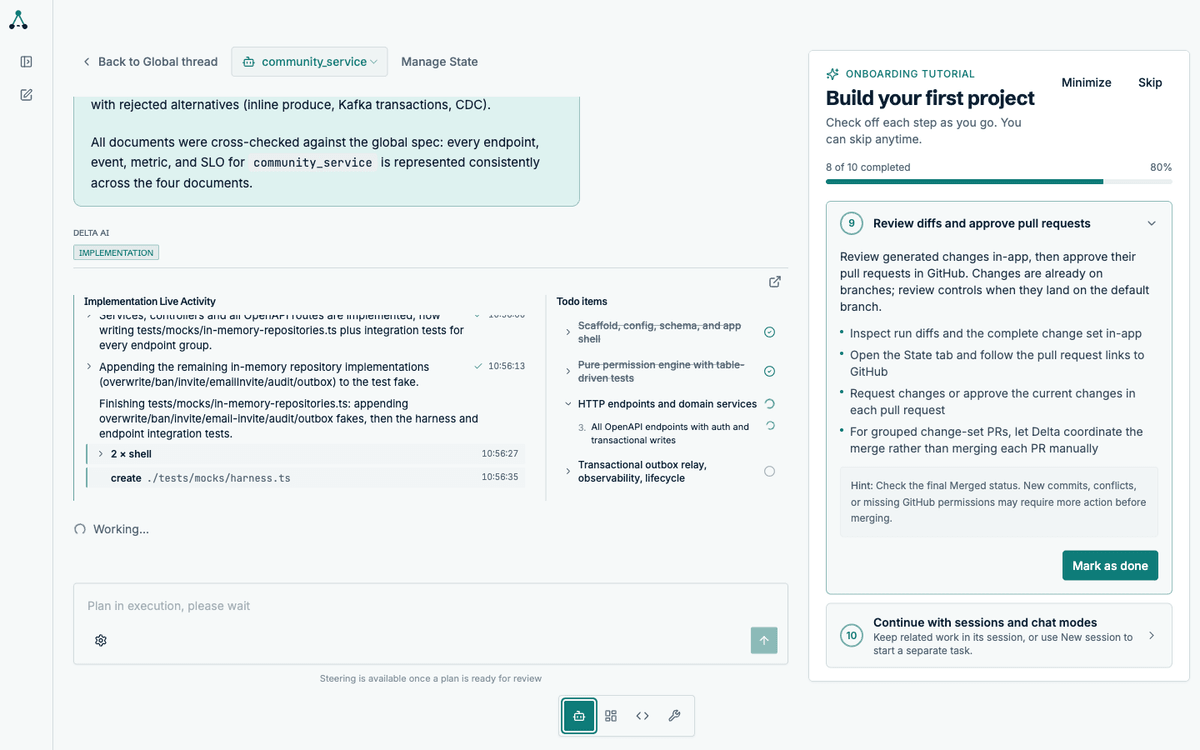
Task: Click '8 of 10 completed' text
Action: click(x=868, y=167)
